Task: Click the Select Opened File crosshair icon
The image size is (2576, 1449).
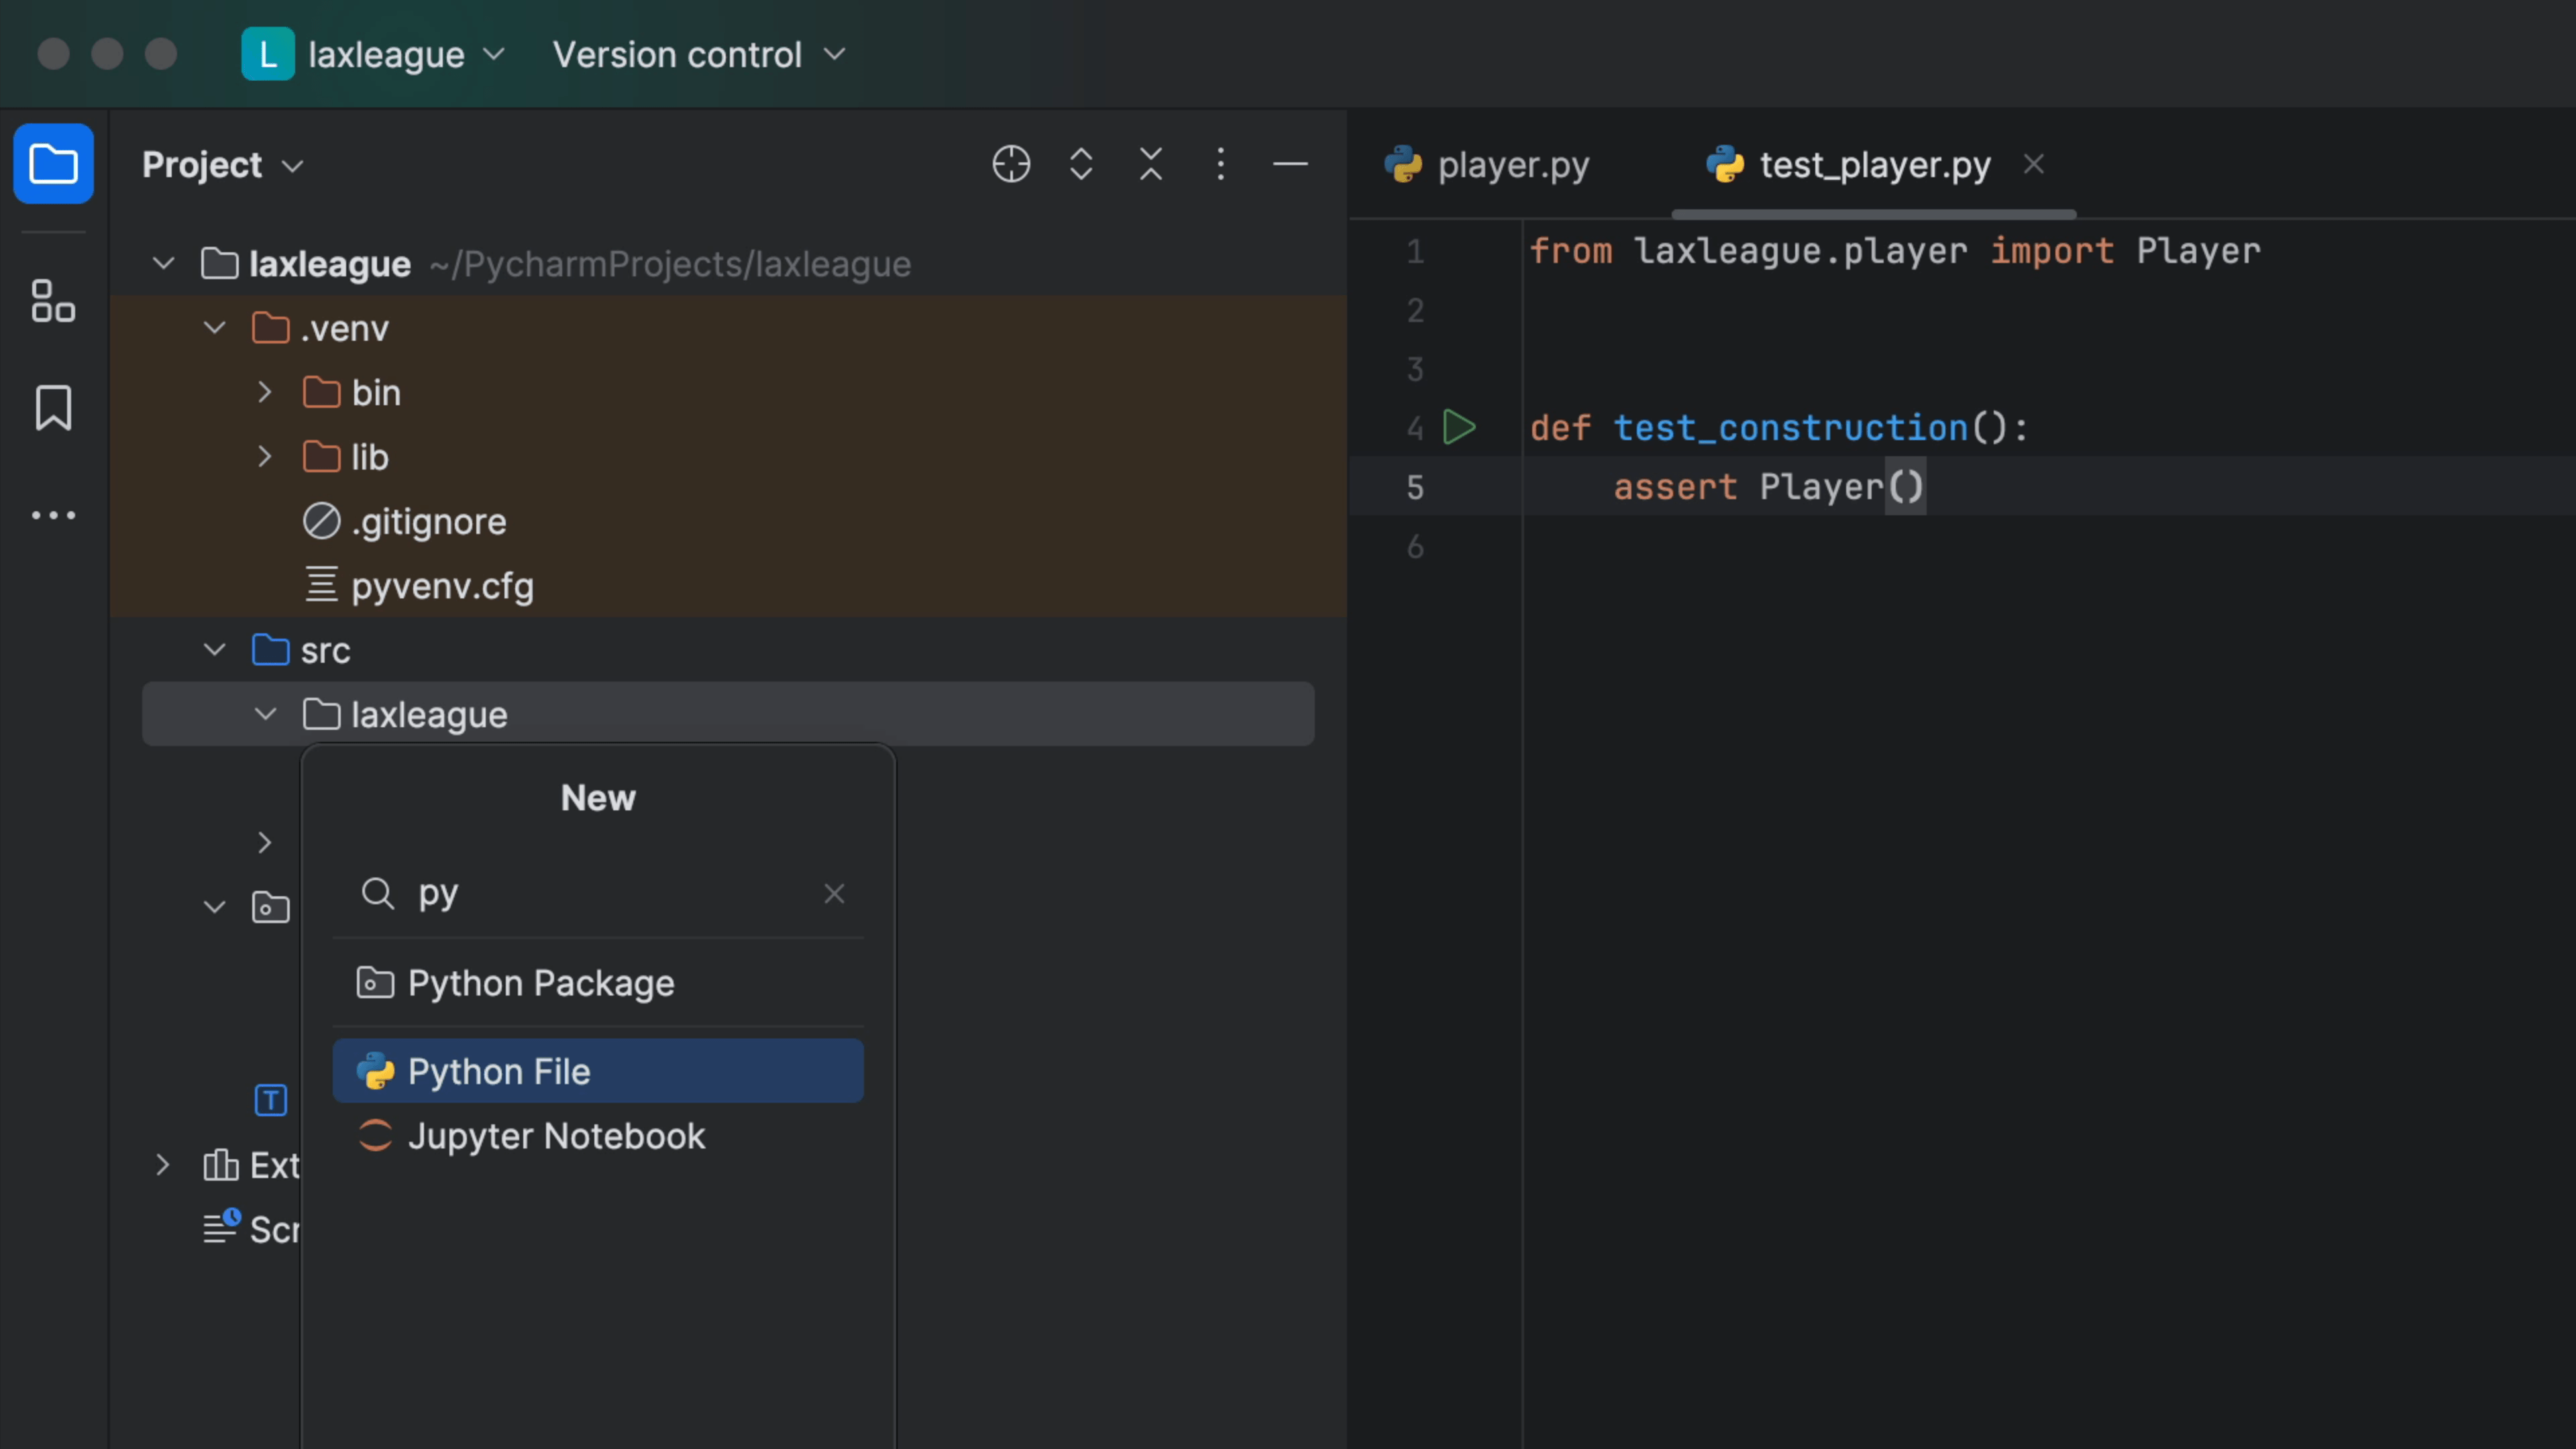Action: pyautogui.click(x=1011, y=164)
